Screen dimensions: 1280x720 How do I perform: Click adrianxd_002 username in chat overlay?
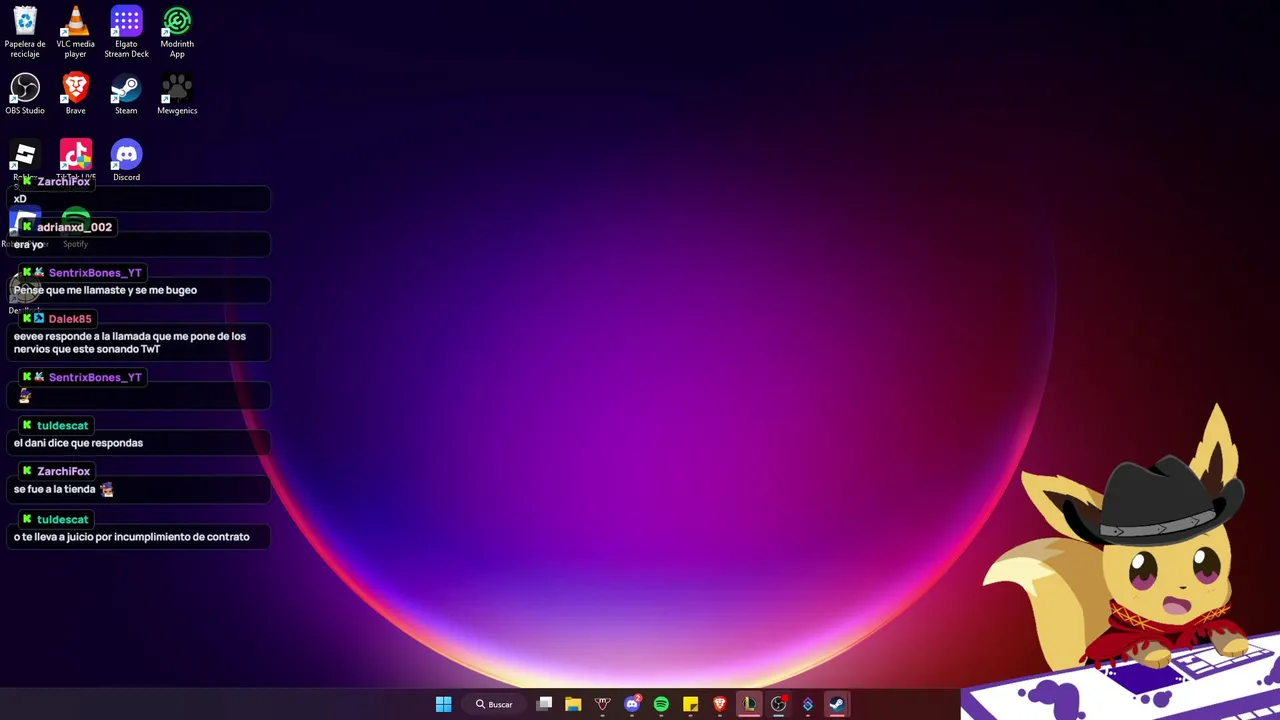[x=74, y=227]
